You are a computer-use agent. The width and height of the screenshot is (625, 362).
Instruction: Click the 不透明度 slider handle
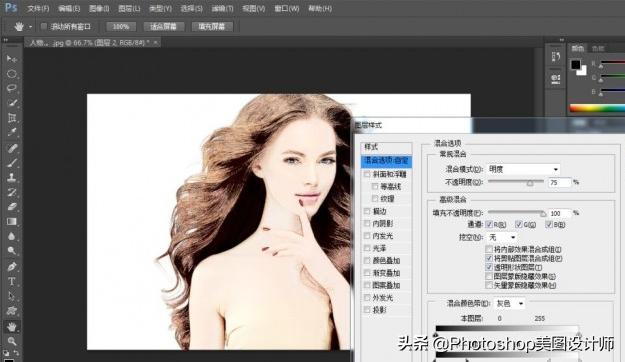pyautogui.click(x=530, y=183)
